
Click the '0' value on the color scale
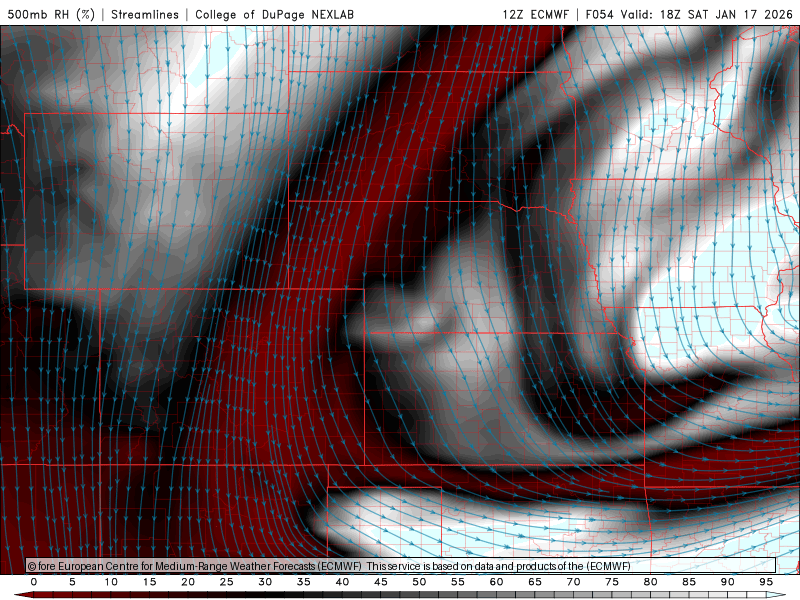(x=34, y=582)
